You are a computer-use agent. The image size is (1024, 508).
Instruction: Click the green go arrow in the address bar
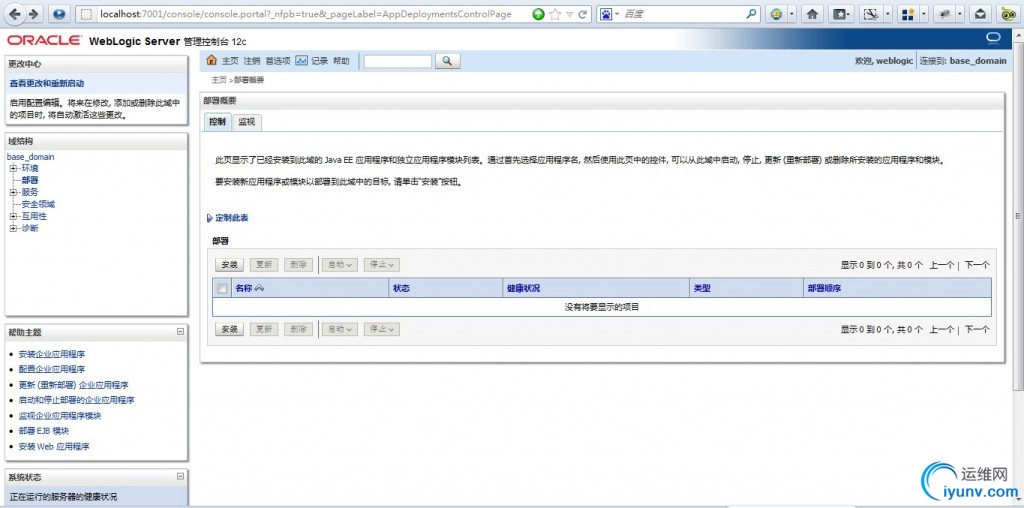coord(538,14)
